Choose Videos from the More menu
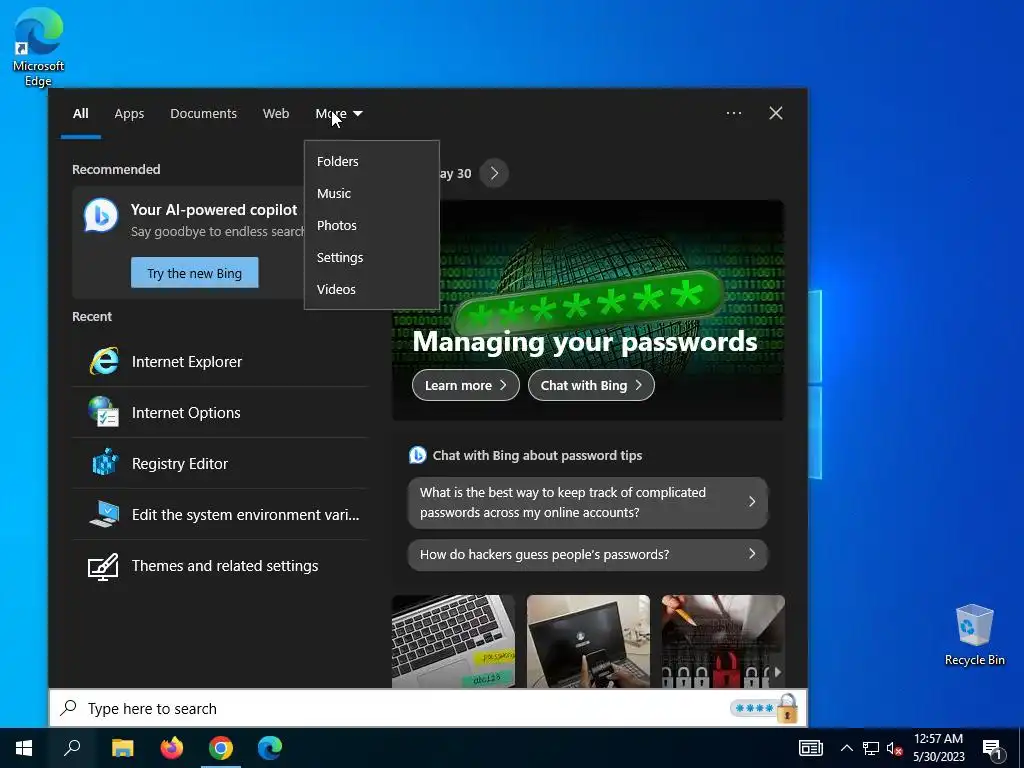The width and height of the screenshot is (1024, 768). coord(372,289)
